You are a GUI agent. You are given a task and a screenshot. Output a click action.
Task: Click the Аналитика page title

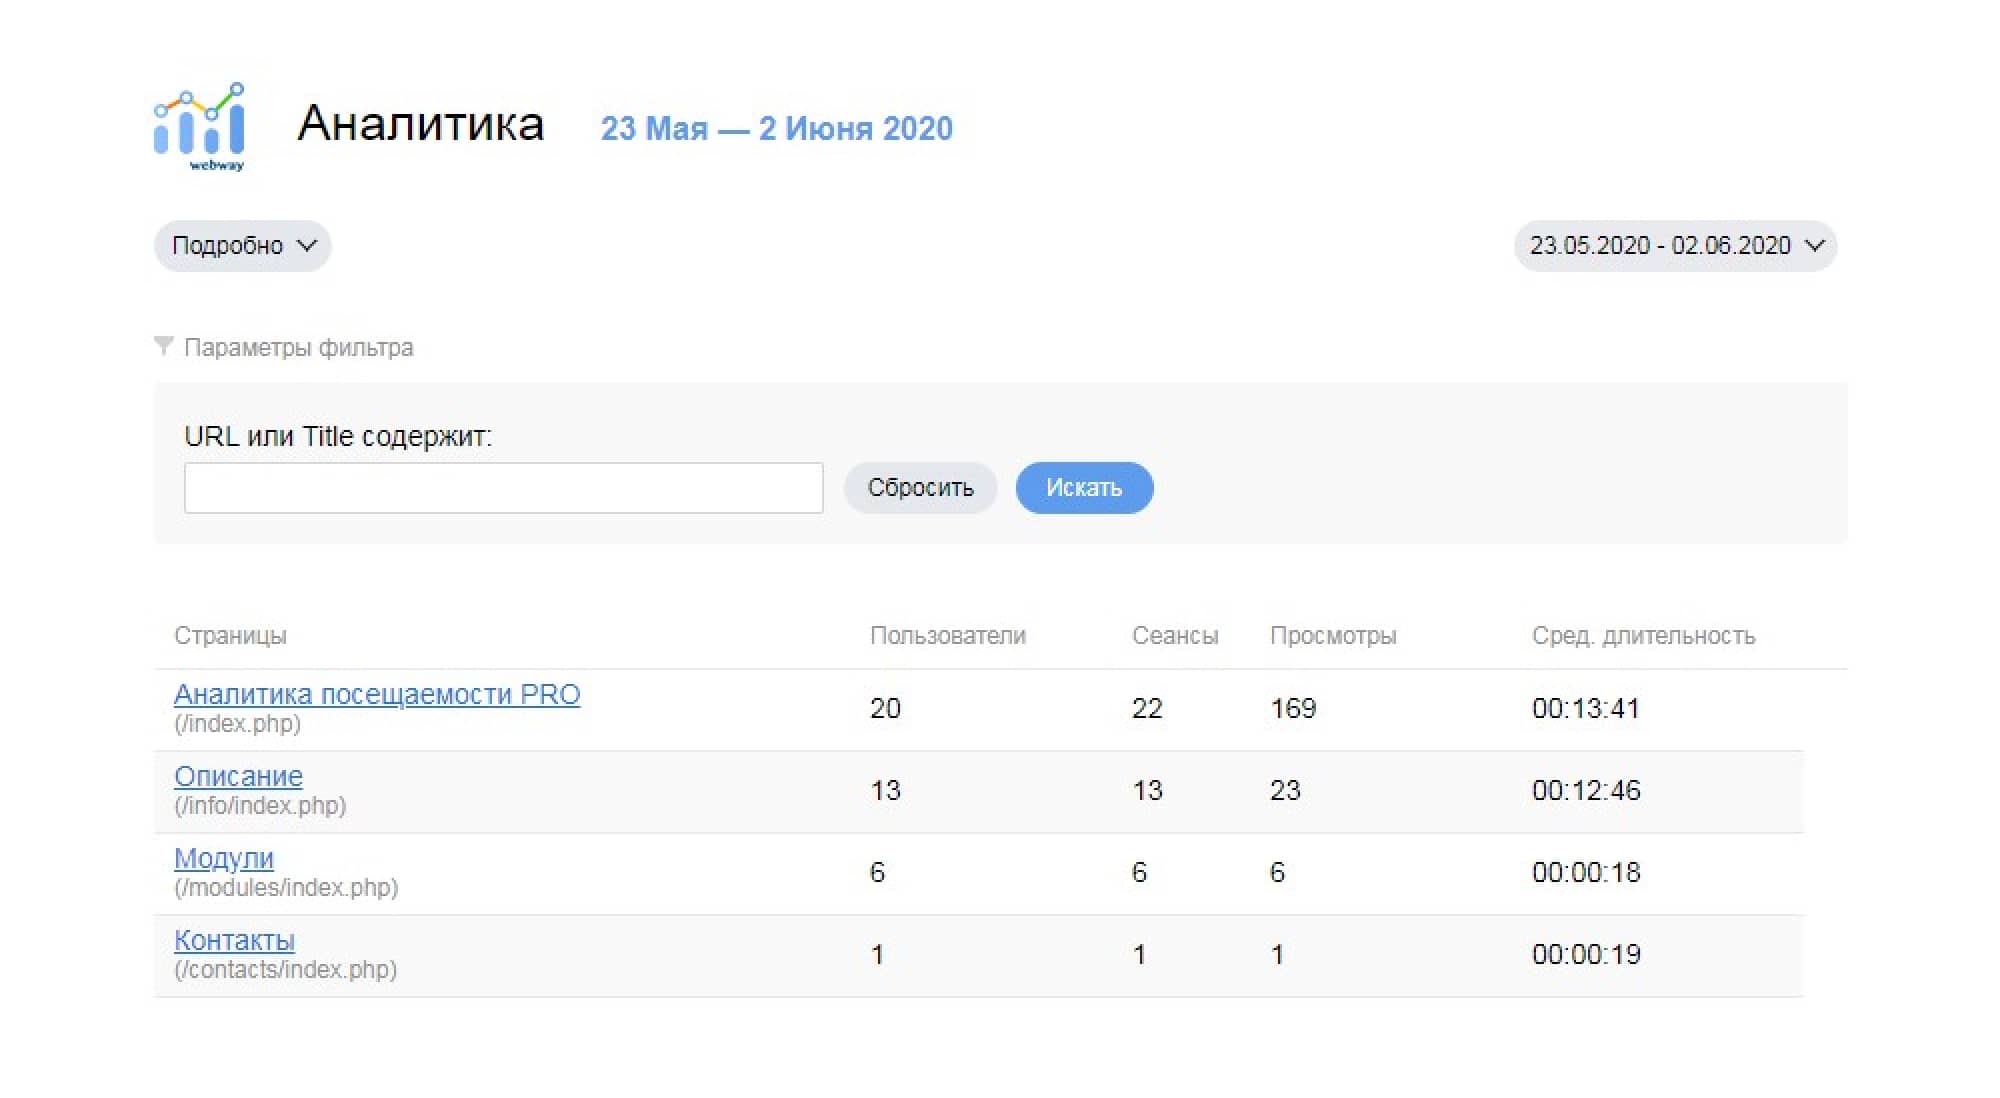point(420,124)
